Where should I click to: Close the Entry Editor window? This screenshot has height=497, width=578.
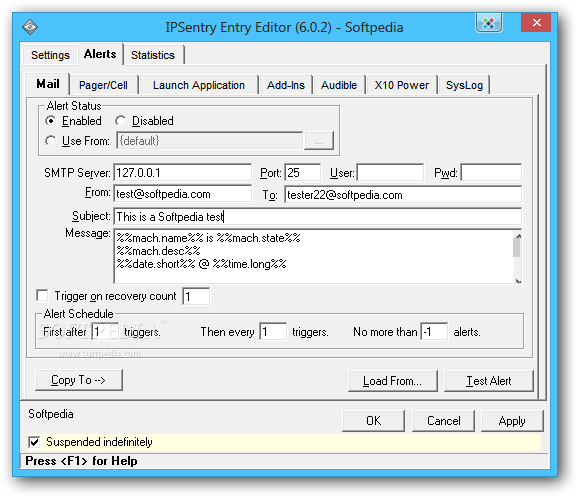536,22
